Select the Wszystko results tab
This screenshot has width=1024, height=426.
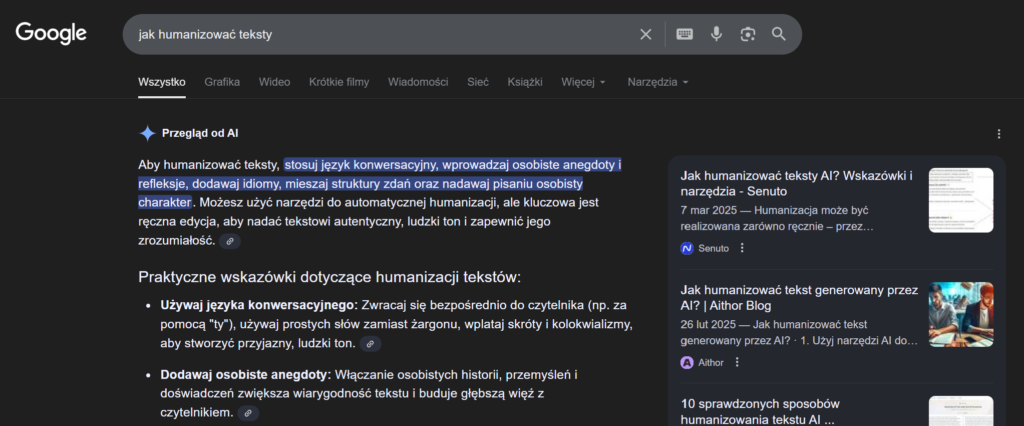pyautogui.click(x=162, y=82)
